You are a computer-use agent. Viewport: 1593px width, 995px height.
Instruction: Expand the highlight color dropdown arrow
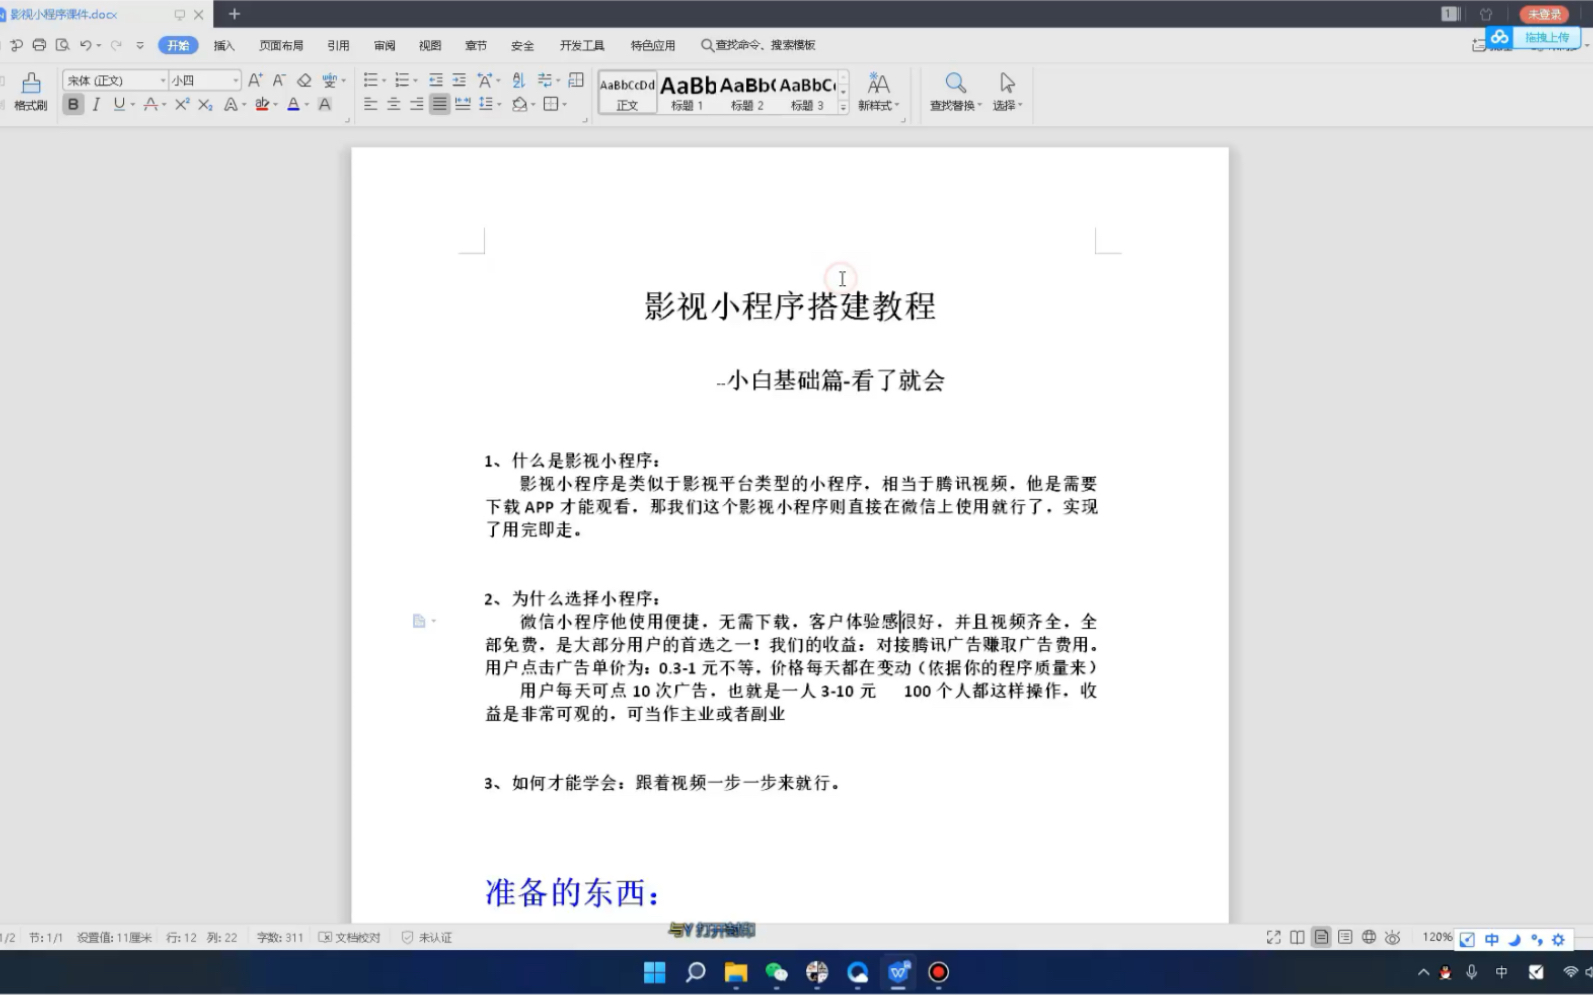pyautogui.click(x=275, y=105)
